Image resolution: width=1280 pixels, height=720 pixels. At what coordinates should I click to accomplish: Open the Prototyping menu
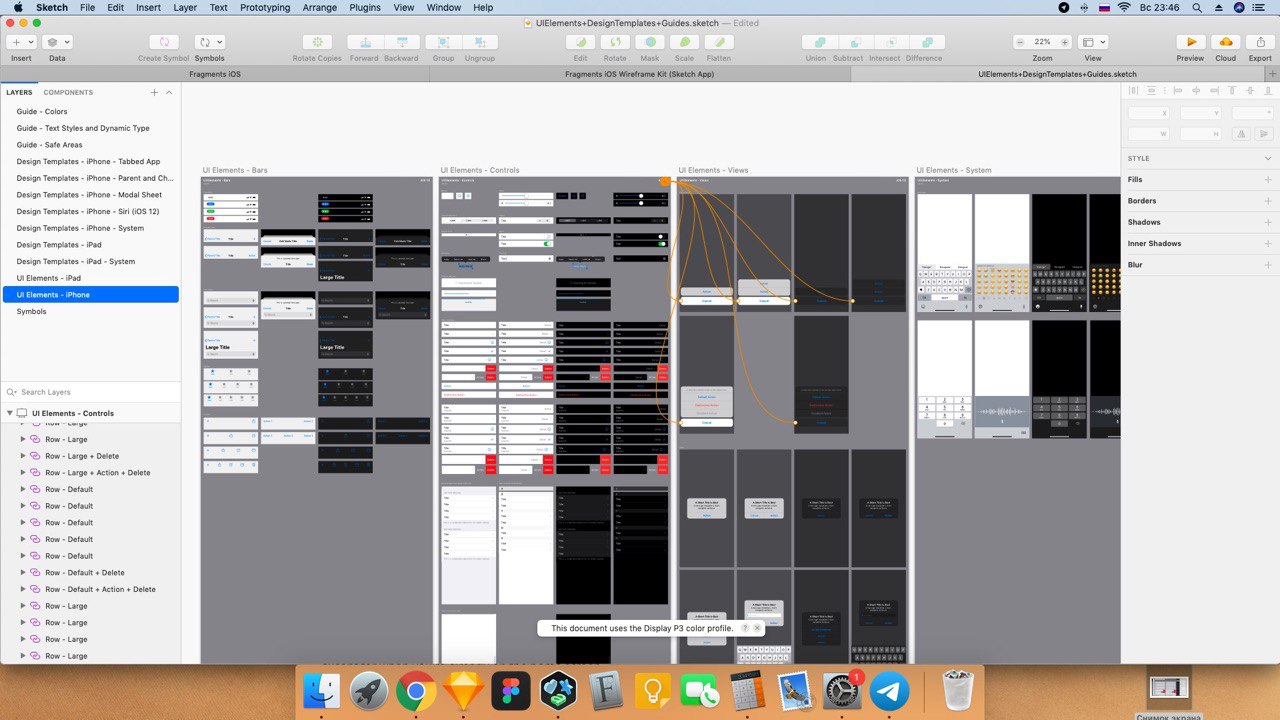pyautogui.click(x=265, y=7)
